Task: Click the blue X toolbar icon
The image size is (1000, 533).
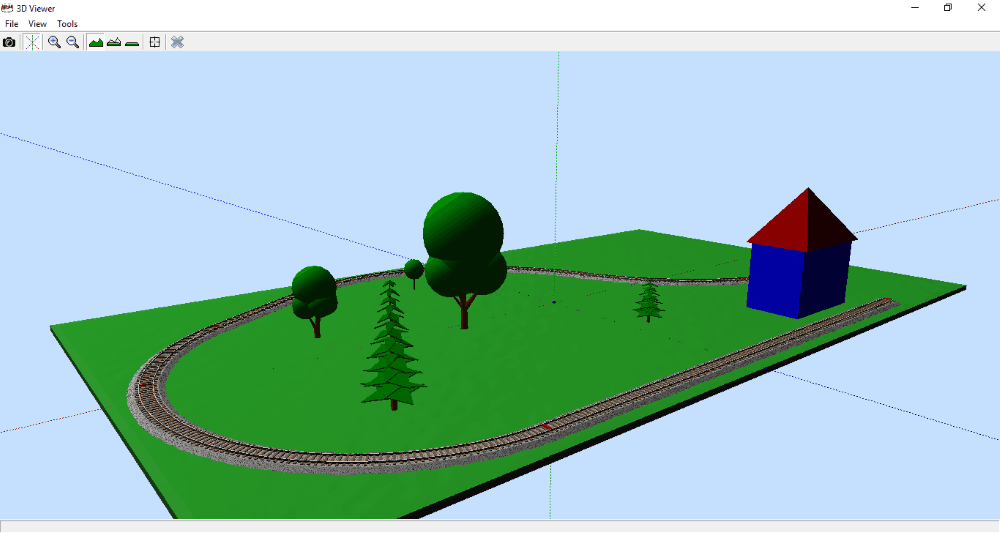Action: pyautogui.click(x=177, y=42)
